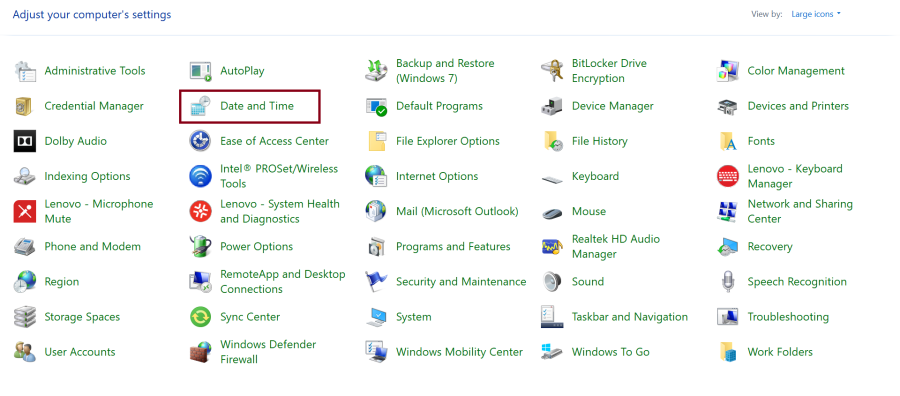
Task: Click the Taskbar and Navigation link
Action: 630,317
